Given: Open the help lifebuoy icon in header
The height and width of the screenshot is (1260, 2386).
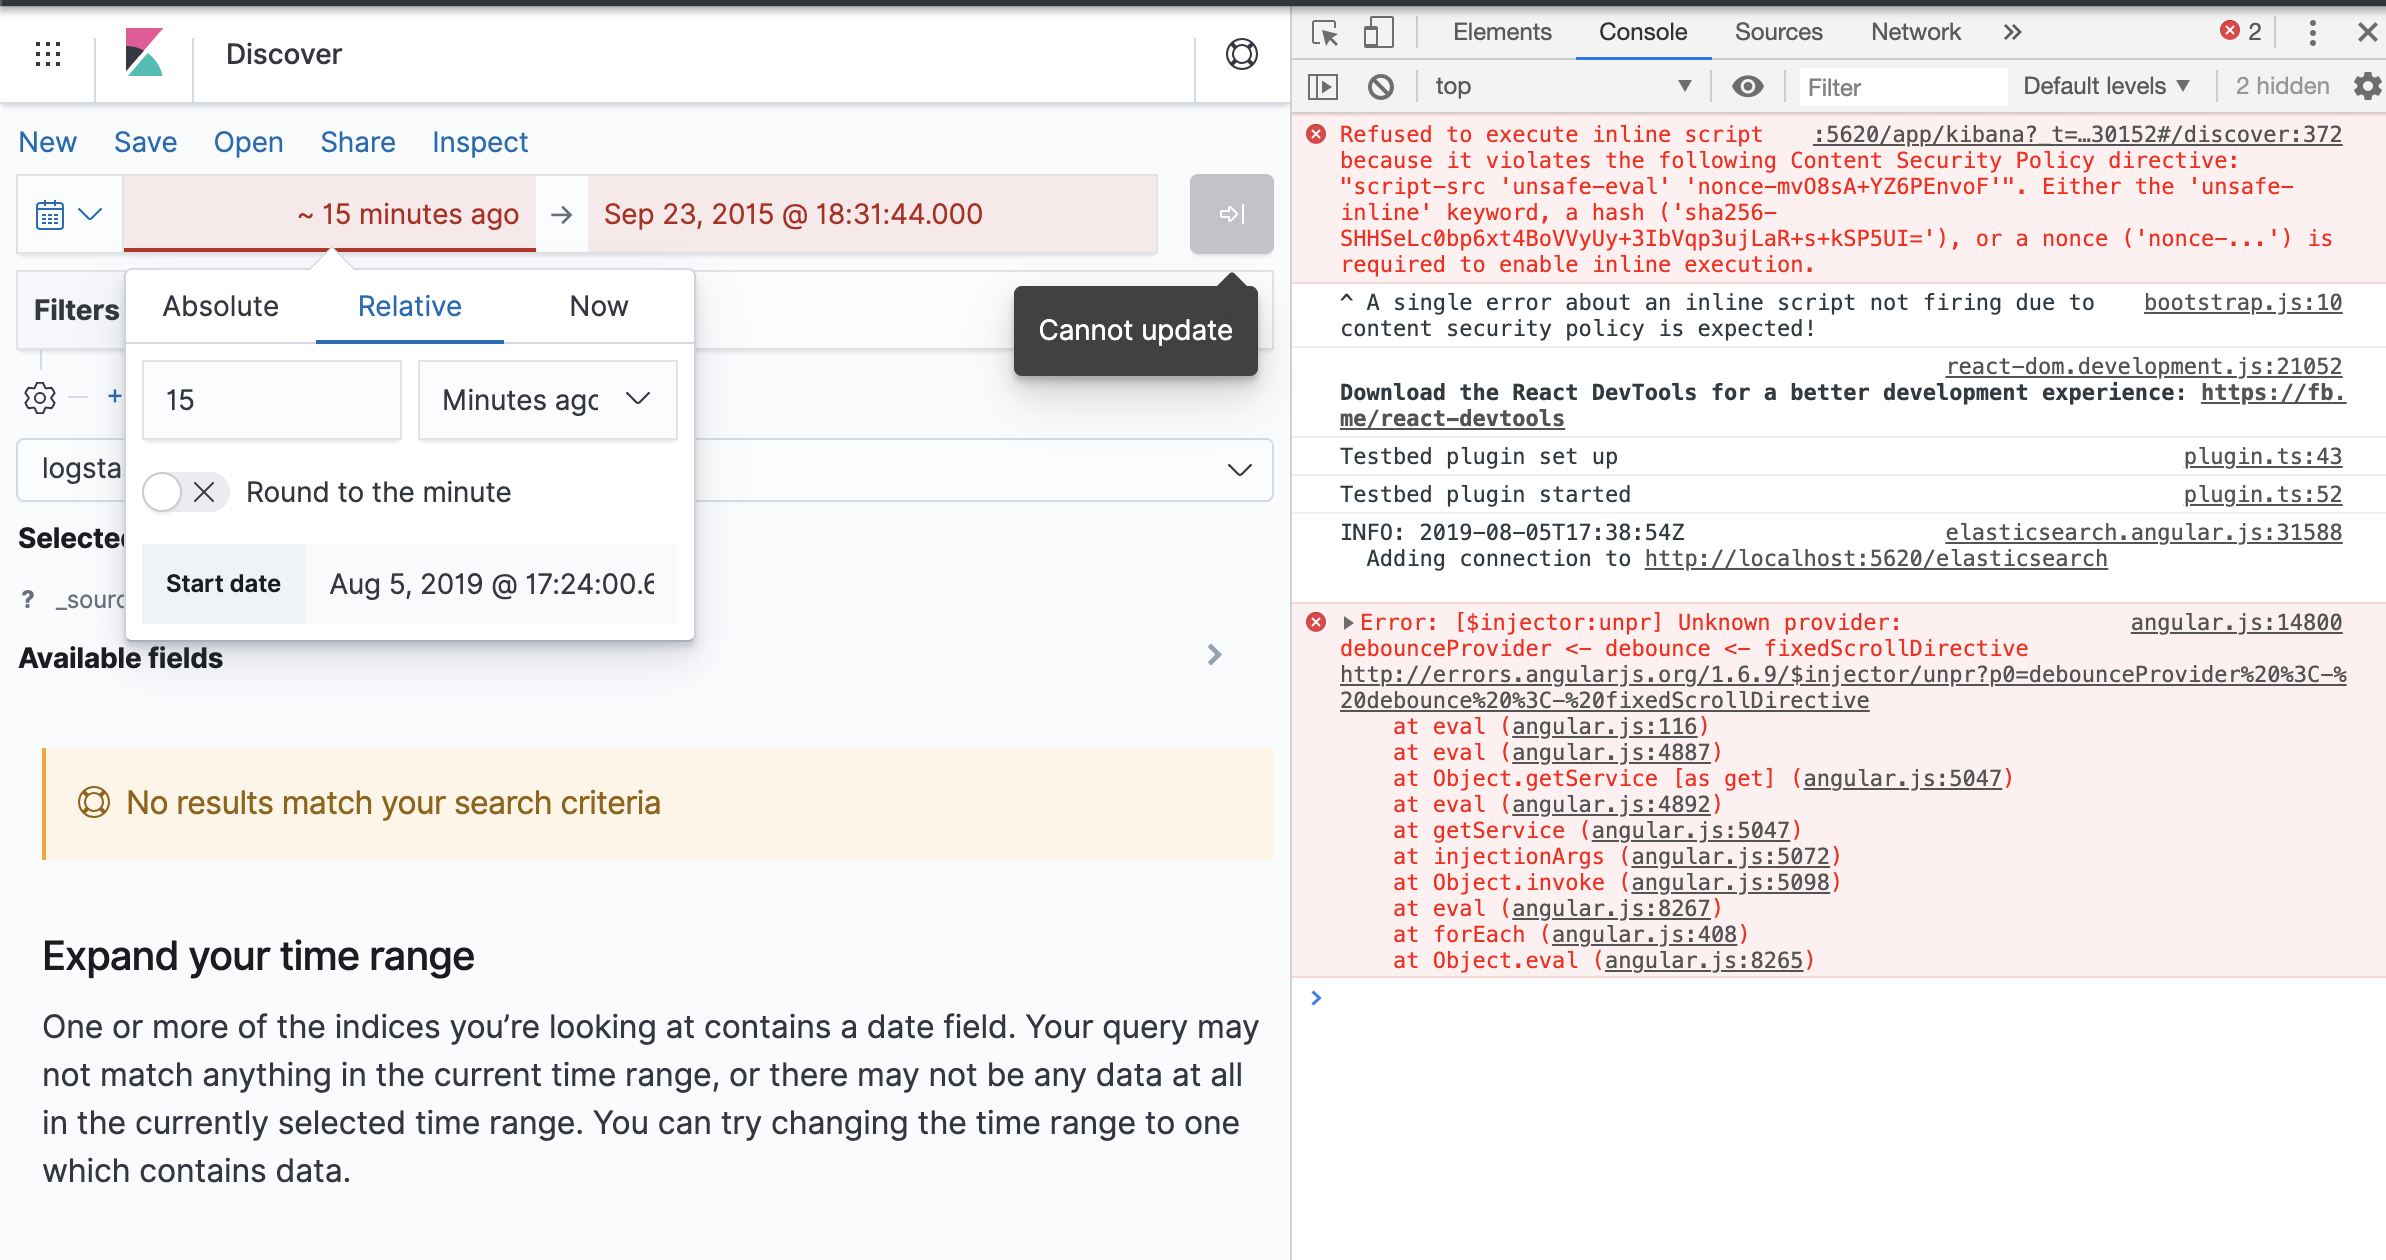Looking at the screenshot, I should tap(1241, 54).
